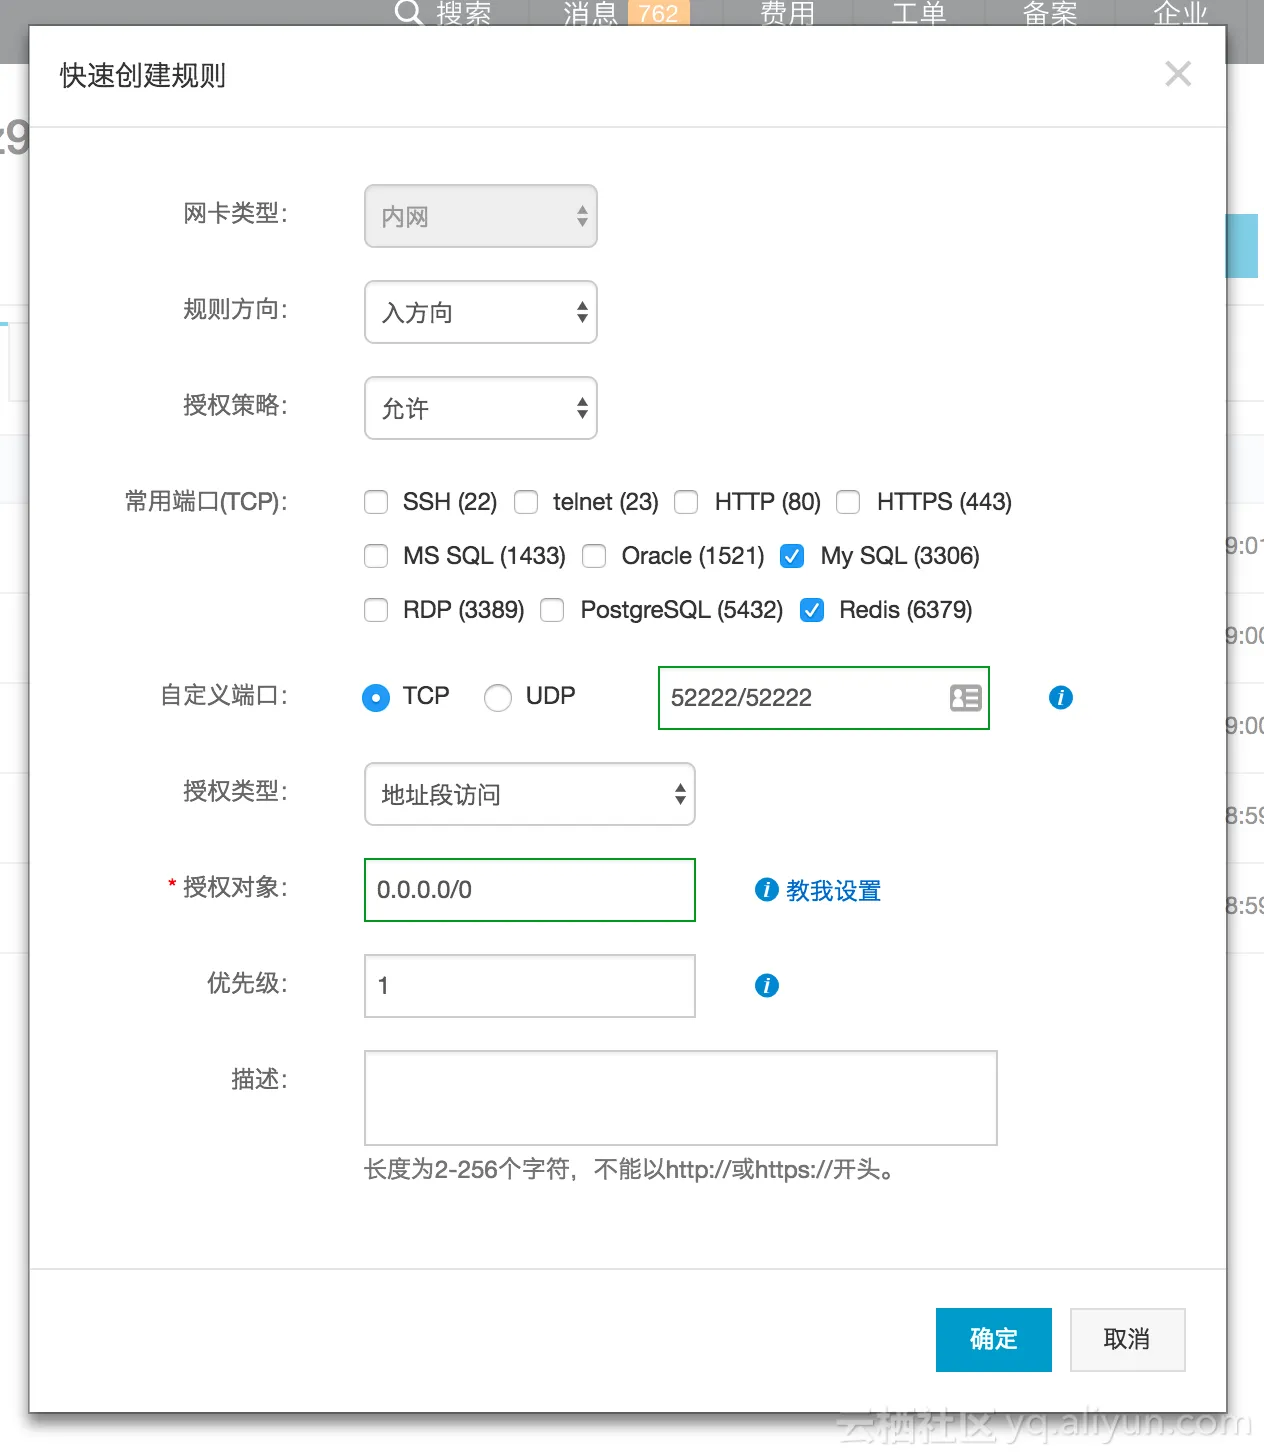
Task: Click the 确定 confirm button
Action: [993, 1339]
